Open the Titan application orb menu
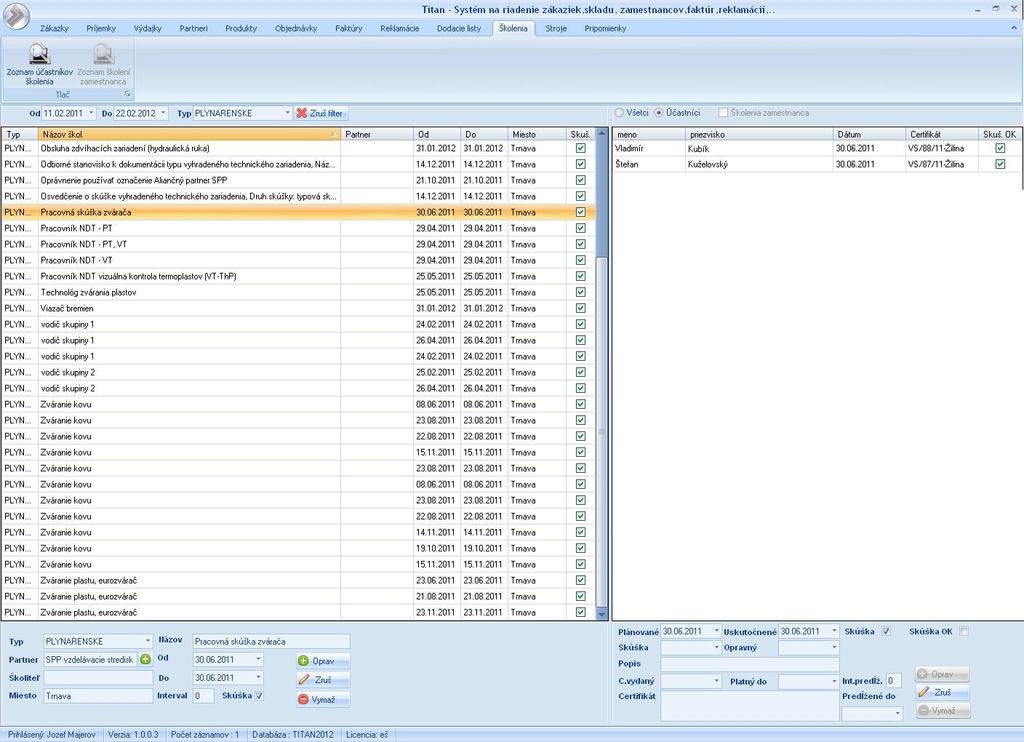This screenshot has width=1024, height=742. coord(16,16)
